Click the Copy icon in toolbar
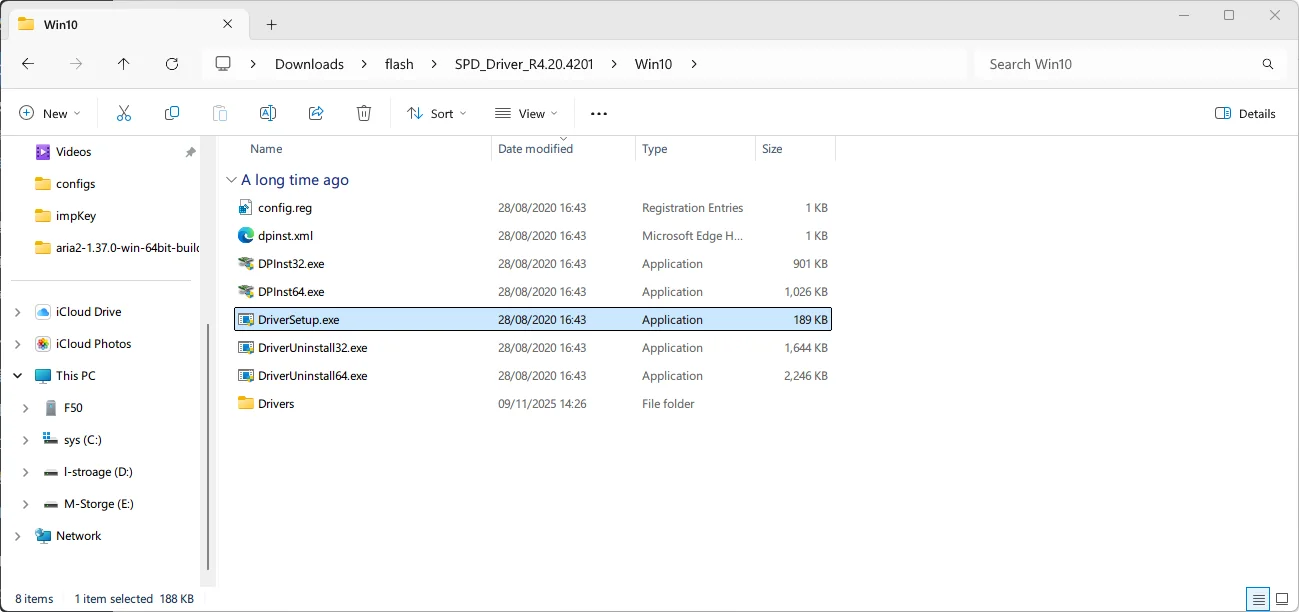Image resolution: width=1299 pixels, height=612 pixels. click(x=172, y=113)
